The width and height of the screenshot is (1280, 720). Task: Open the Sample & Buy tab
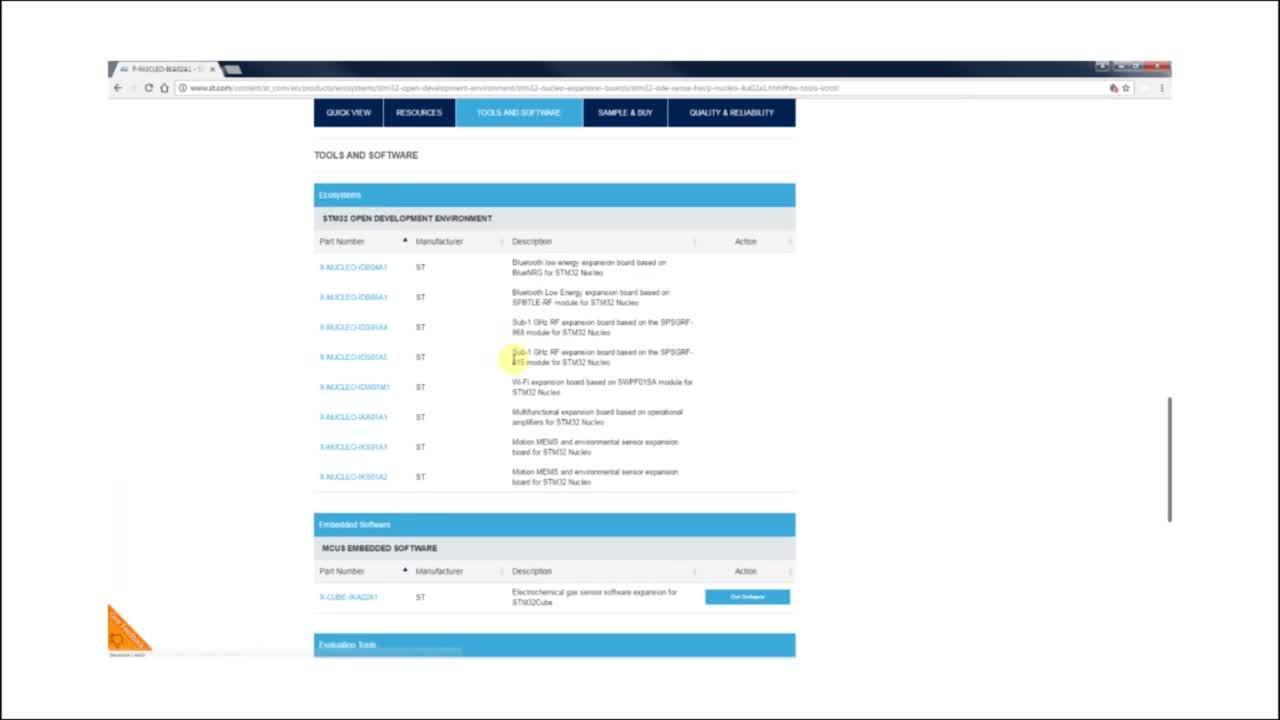[x=625, y=113]
